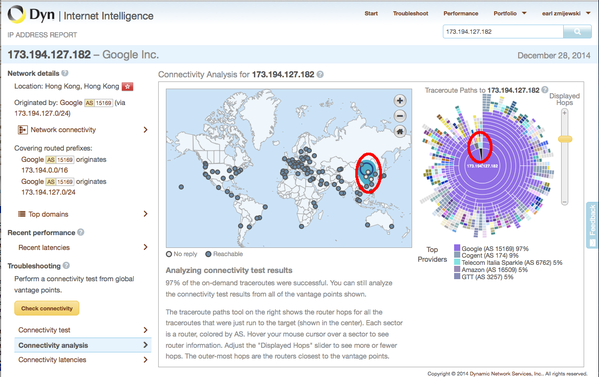Image resolution: width=599 pixels, height=377 pixels.
Task: Click the Google (AS 15169) purple legend swatch
Action: coord(457,248)
